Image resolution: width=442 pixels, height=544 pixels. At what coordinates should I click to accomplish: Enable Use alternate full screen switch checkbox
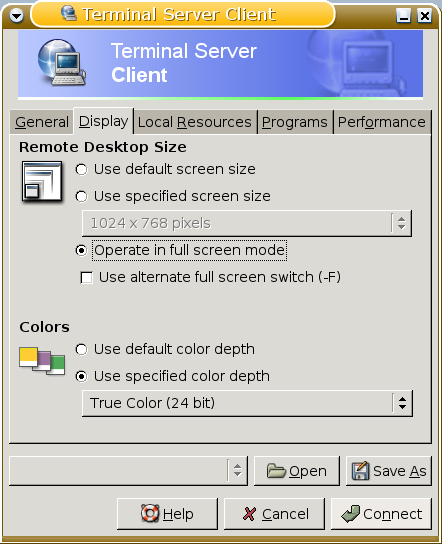tap(86, 278)
